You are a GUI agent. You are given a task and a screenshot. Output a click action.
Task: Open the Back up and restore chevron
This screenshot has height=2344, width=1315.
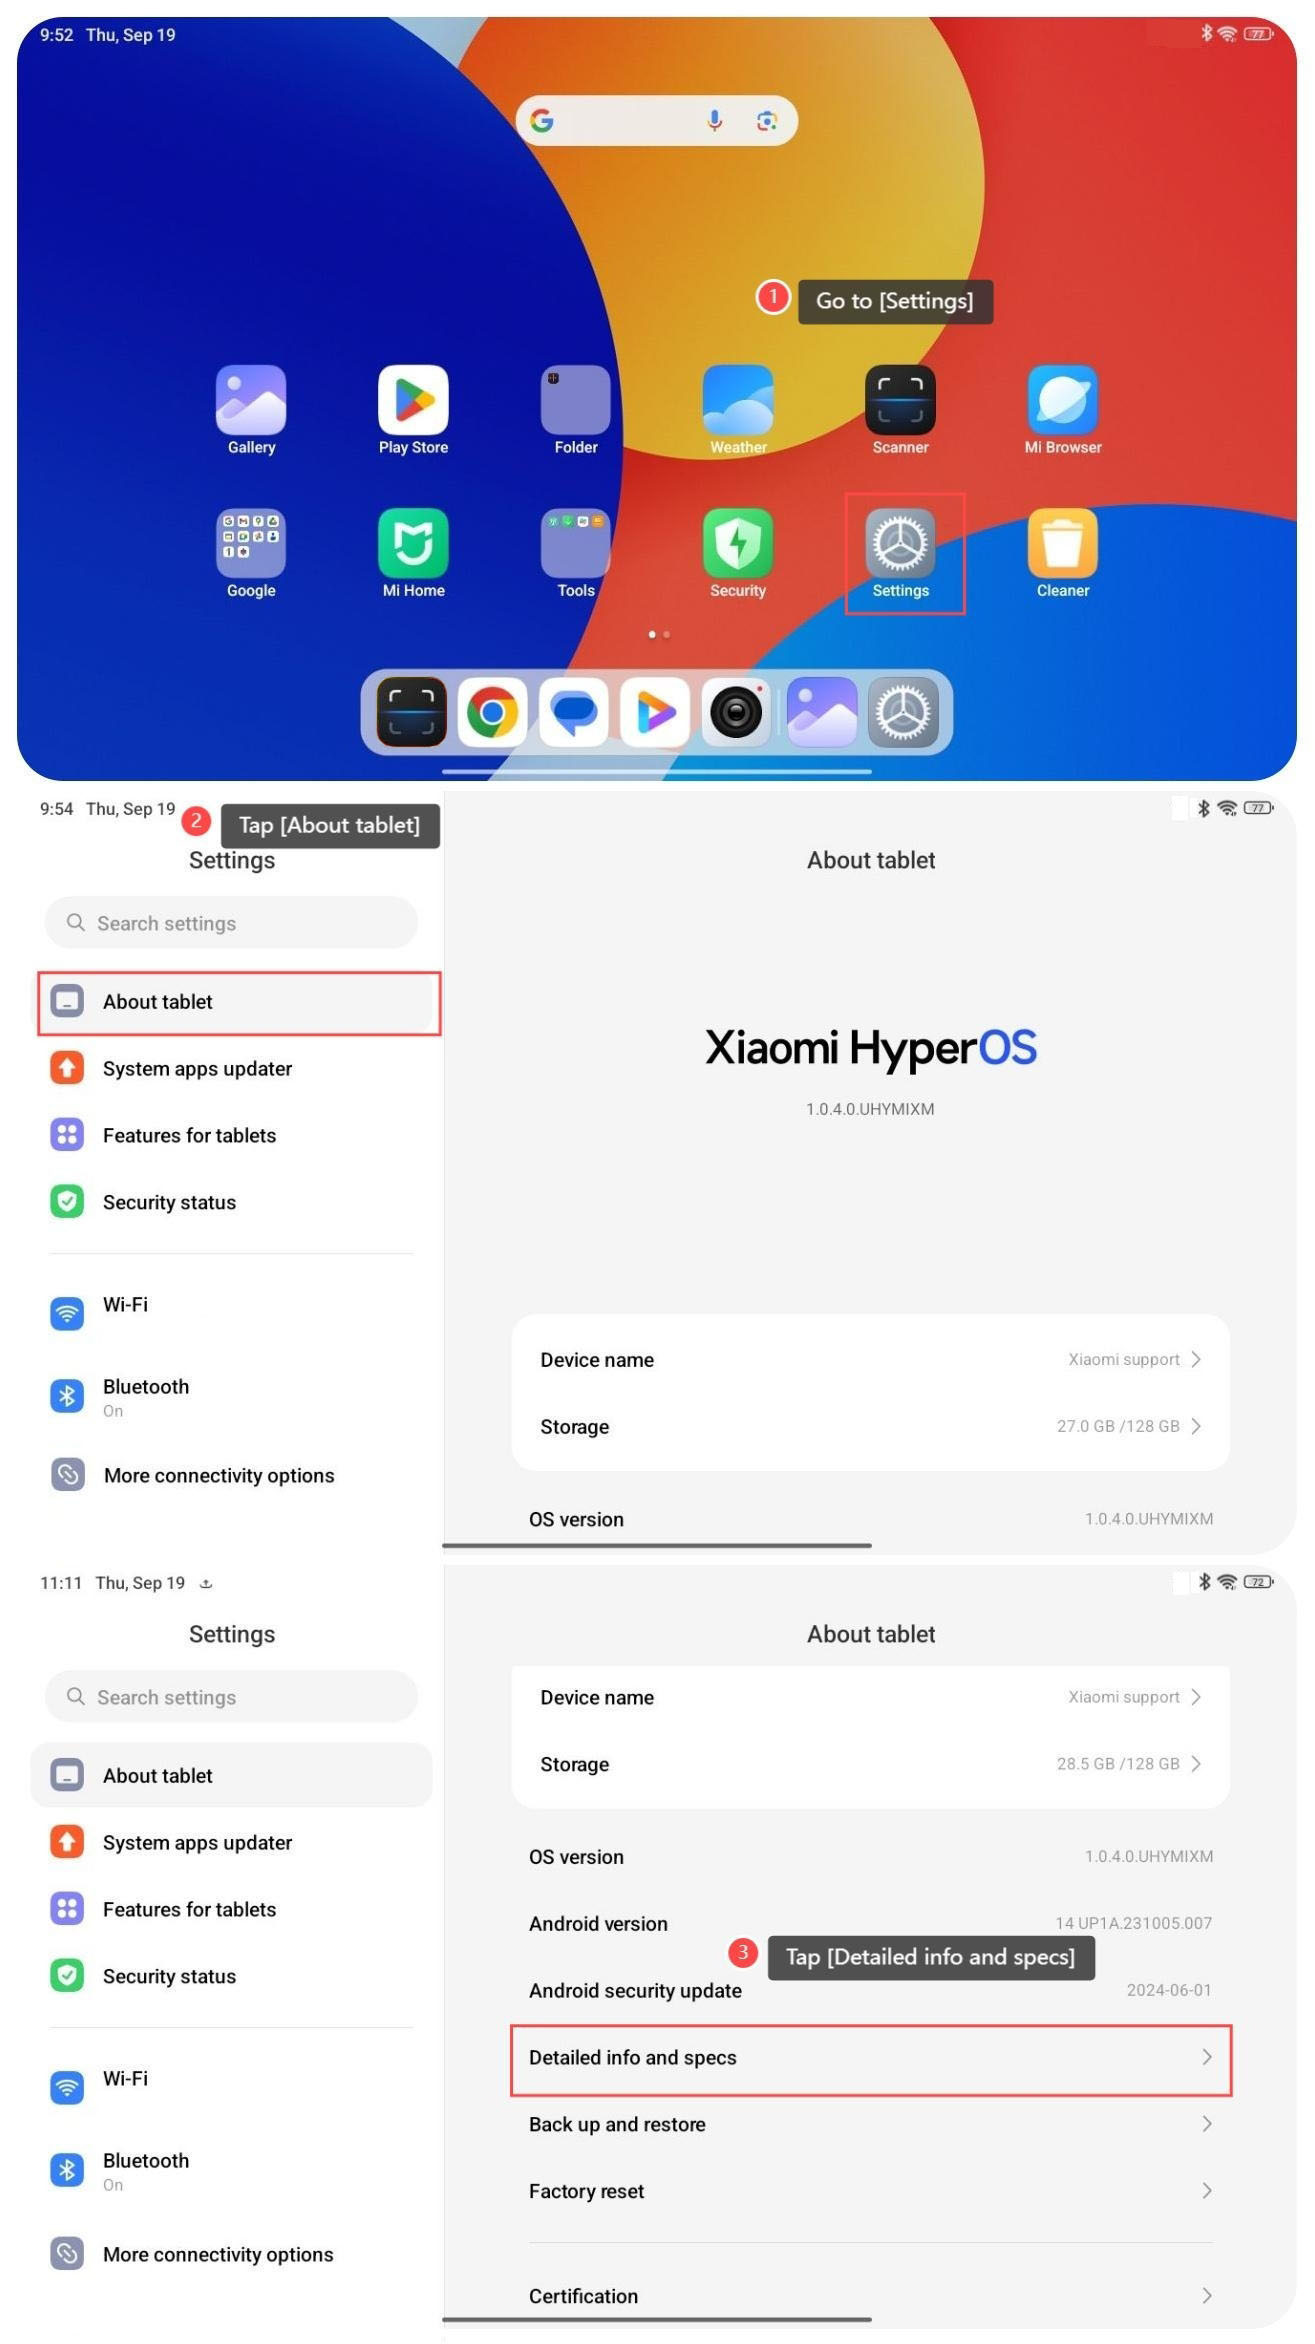pyautogui.click(x=1206, y=2123)
